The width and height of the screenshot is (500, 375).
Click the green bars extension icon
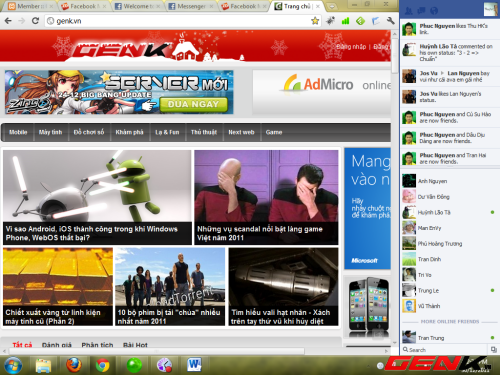(x=345, y=21)
